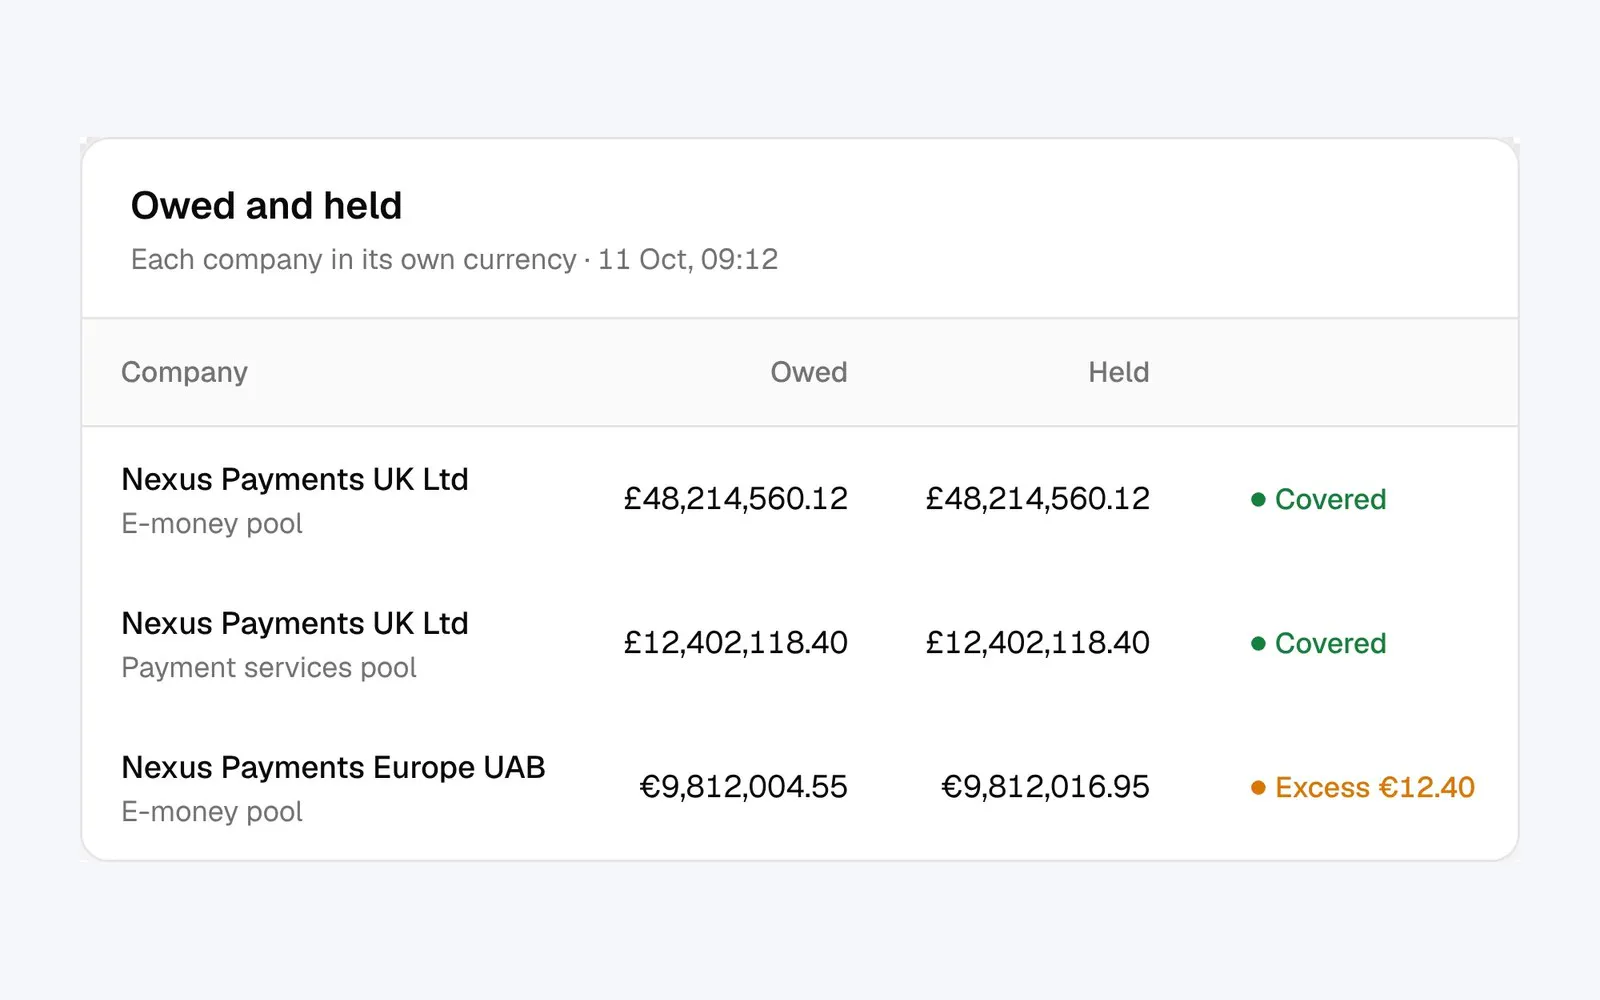Click the green Covered status dot, E-money pool UK

(1258, 499)
